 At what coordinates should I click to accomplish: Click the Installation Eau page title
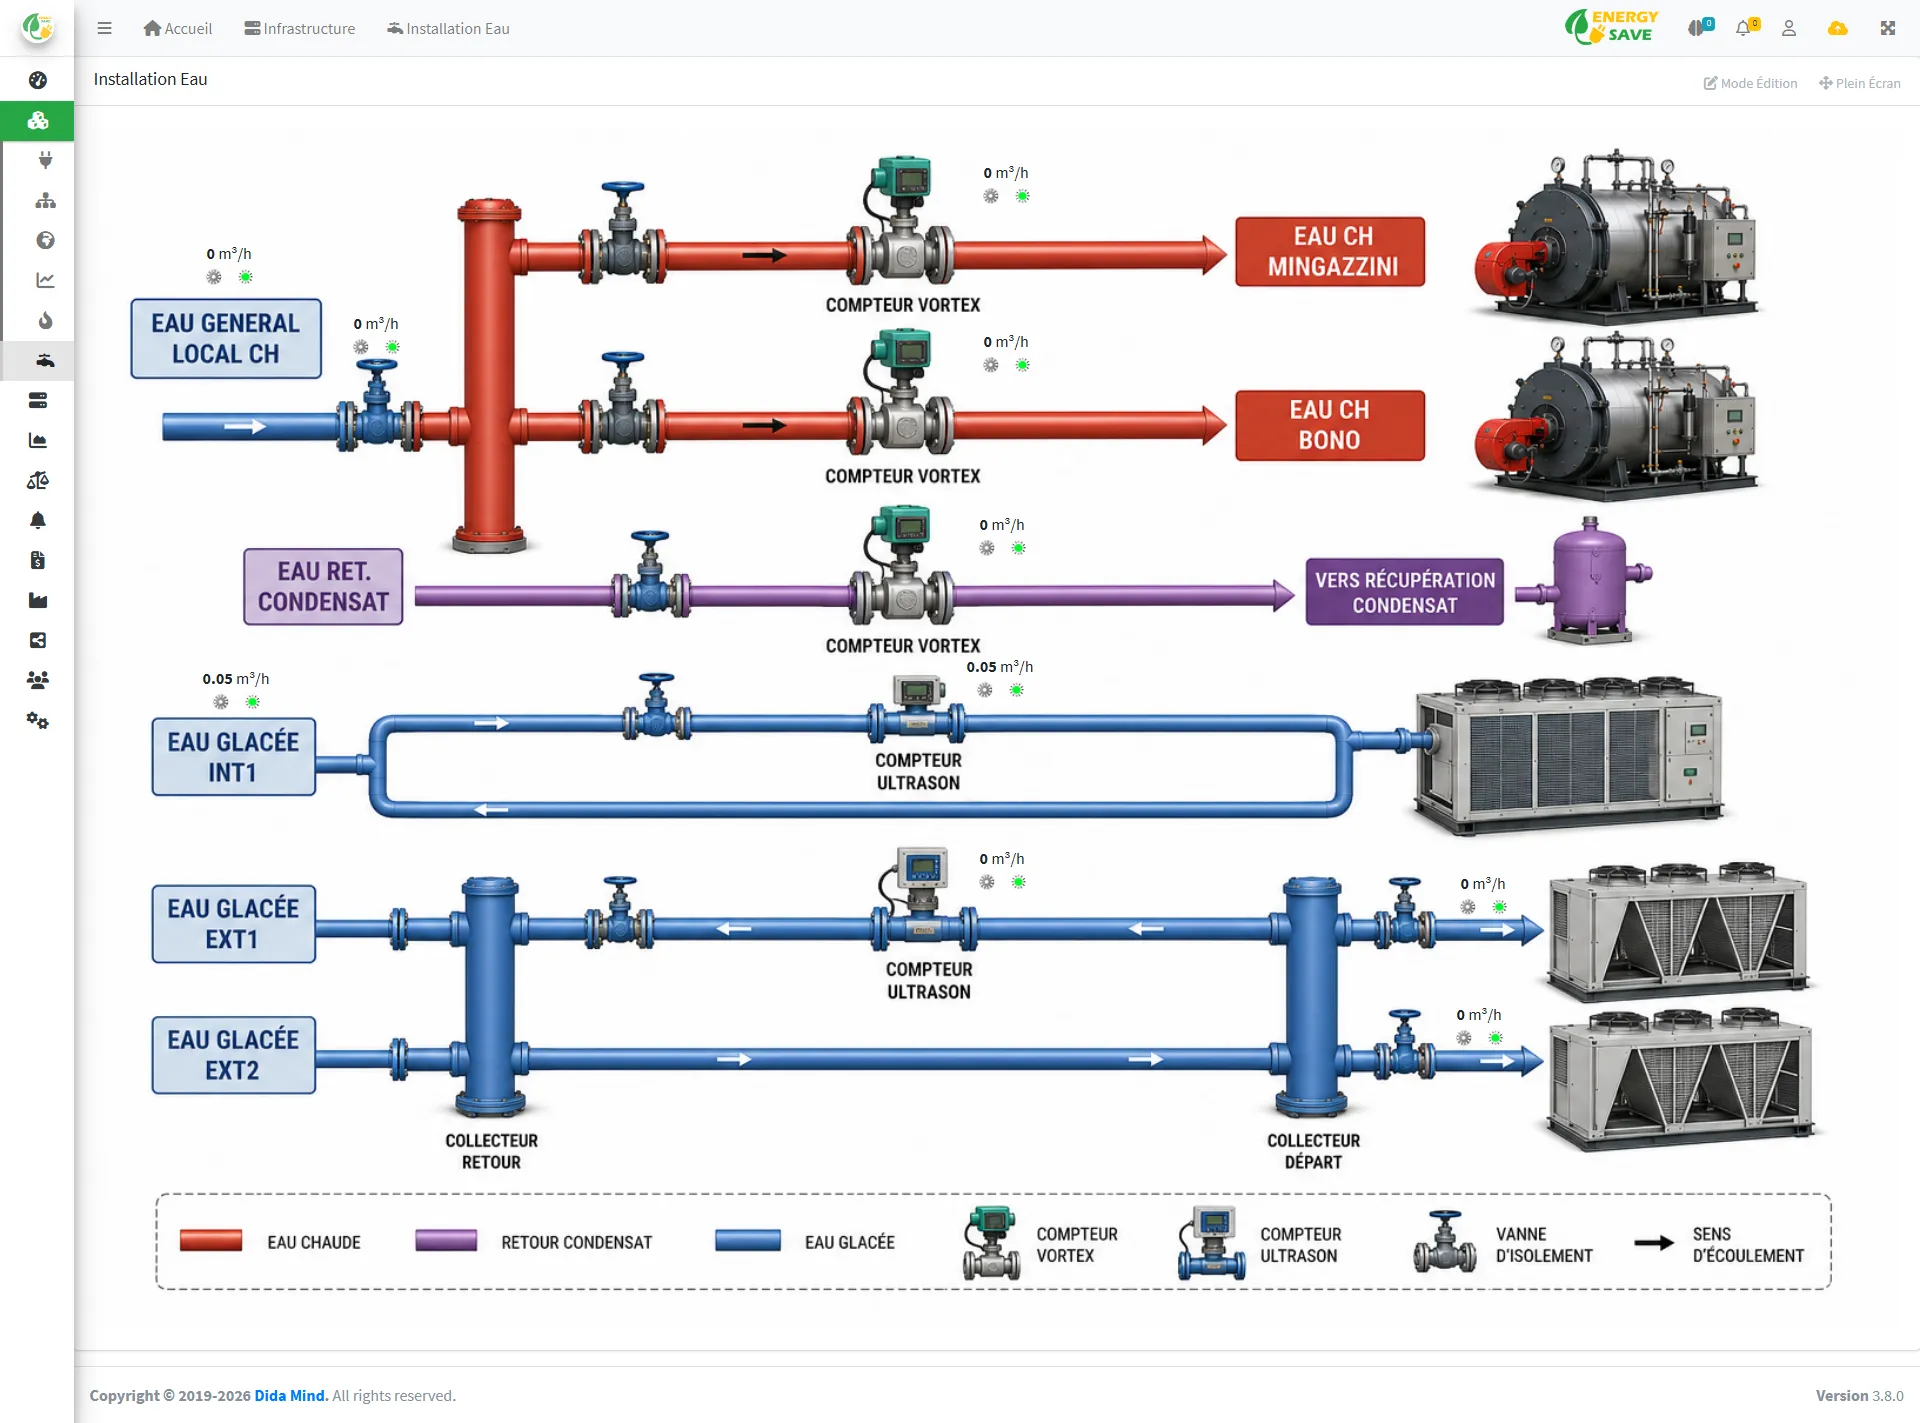click(150, 79)
